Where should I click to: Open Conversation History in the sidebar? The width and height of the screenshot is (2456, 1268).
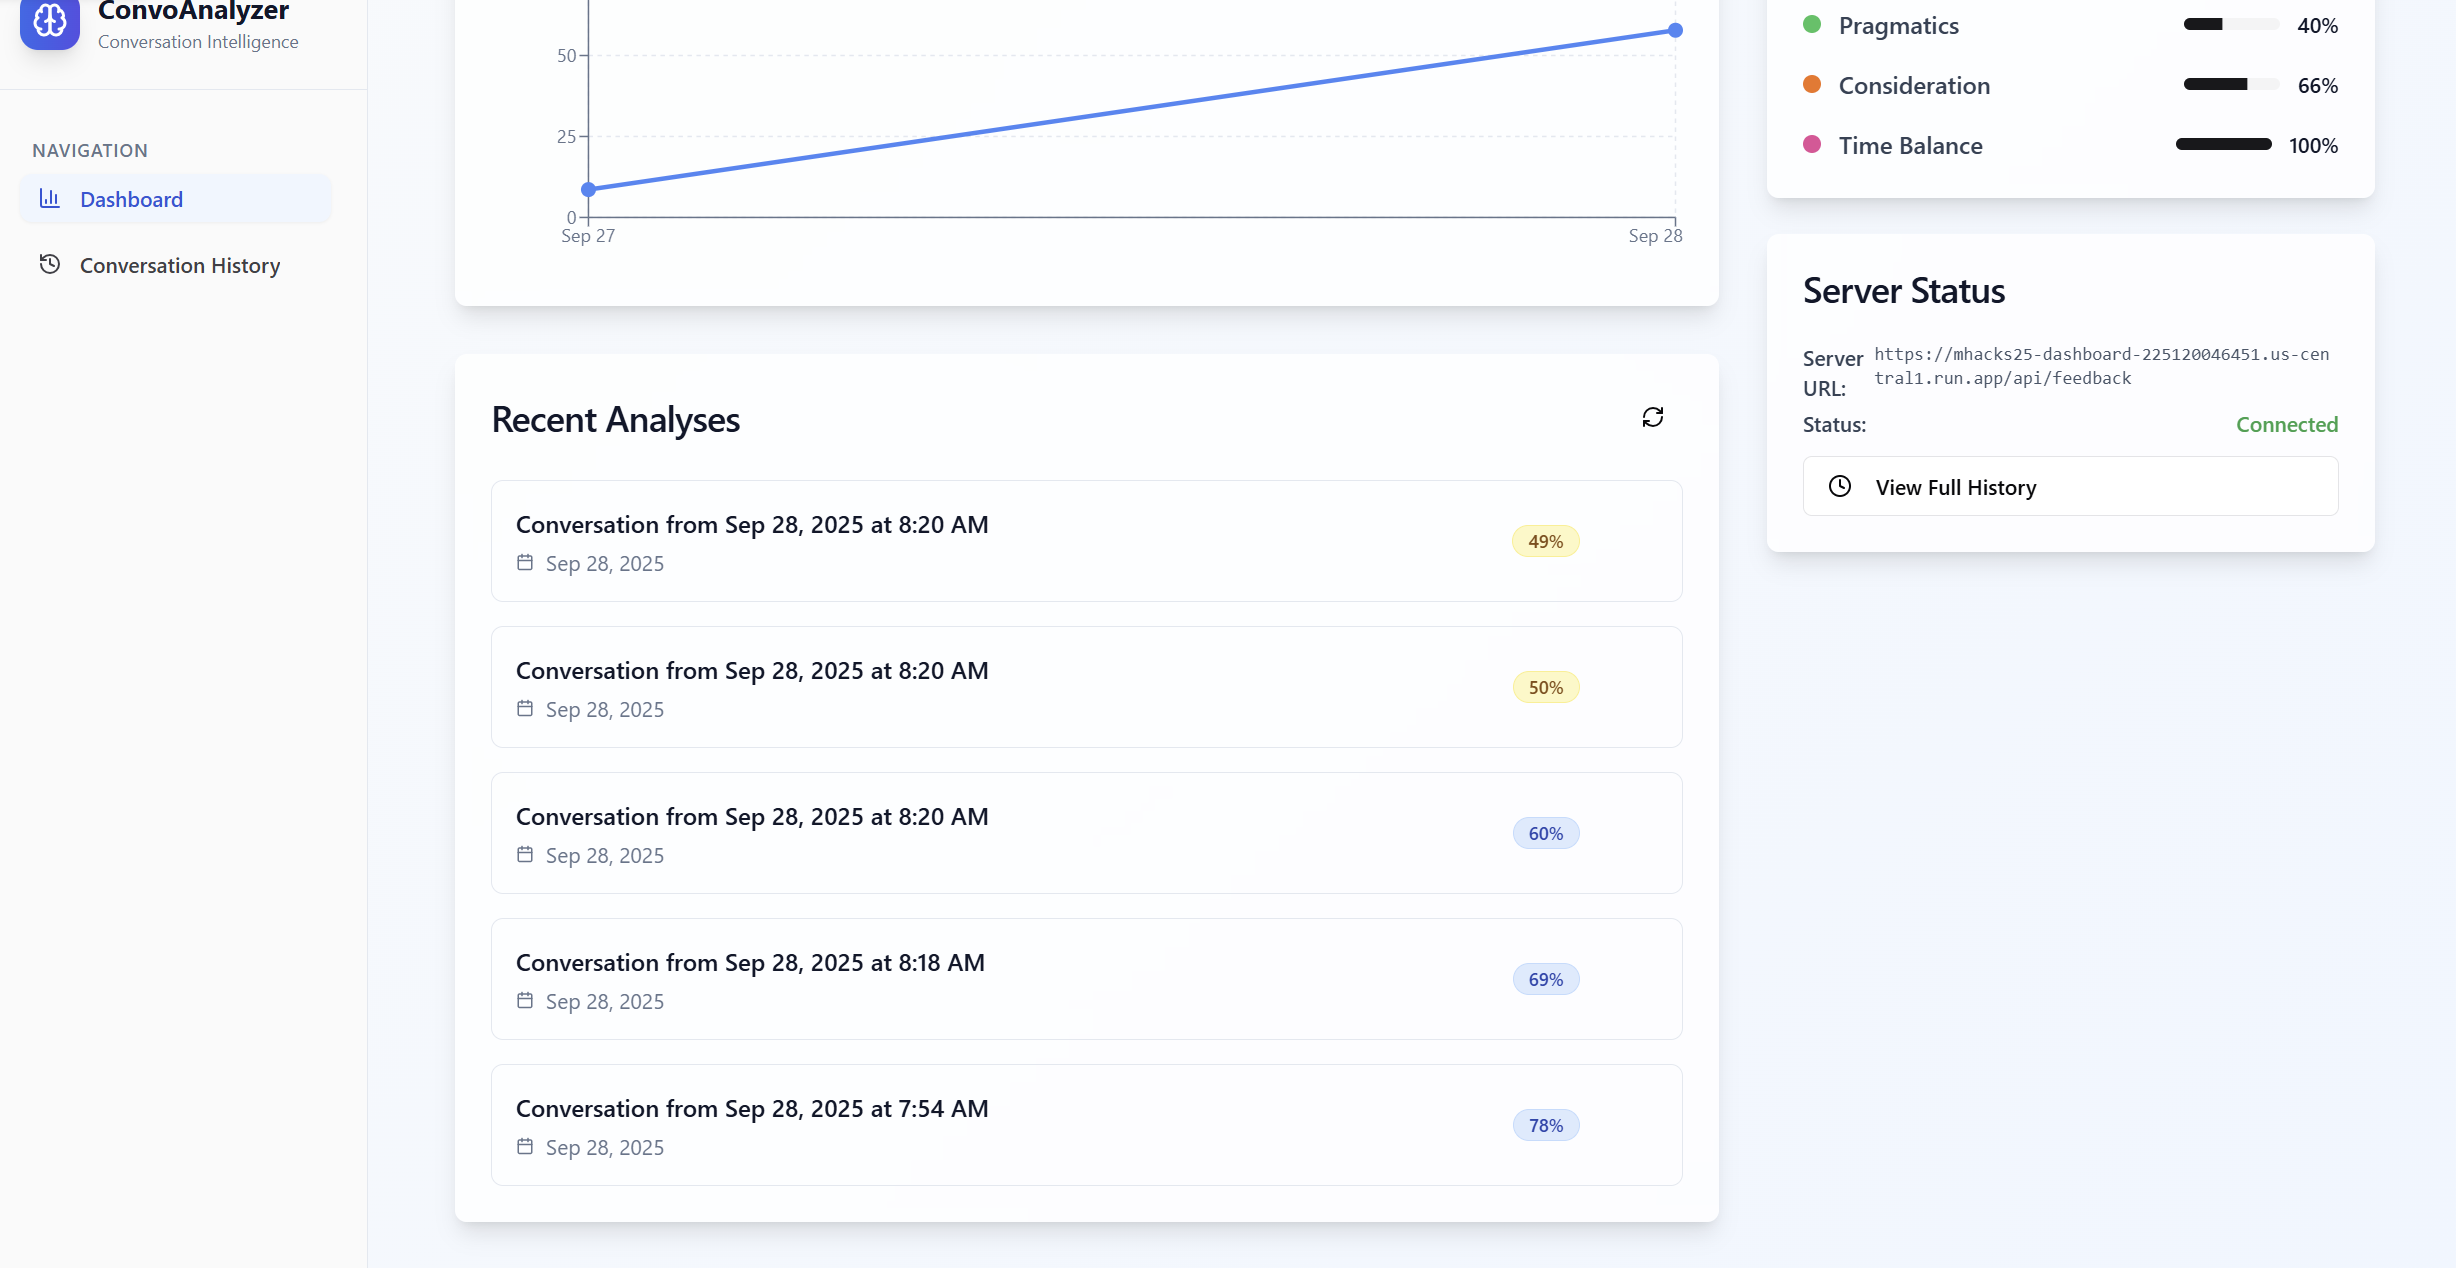tap(178, 265)
